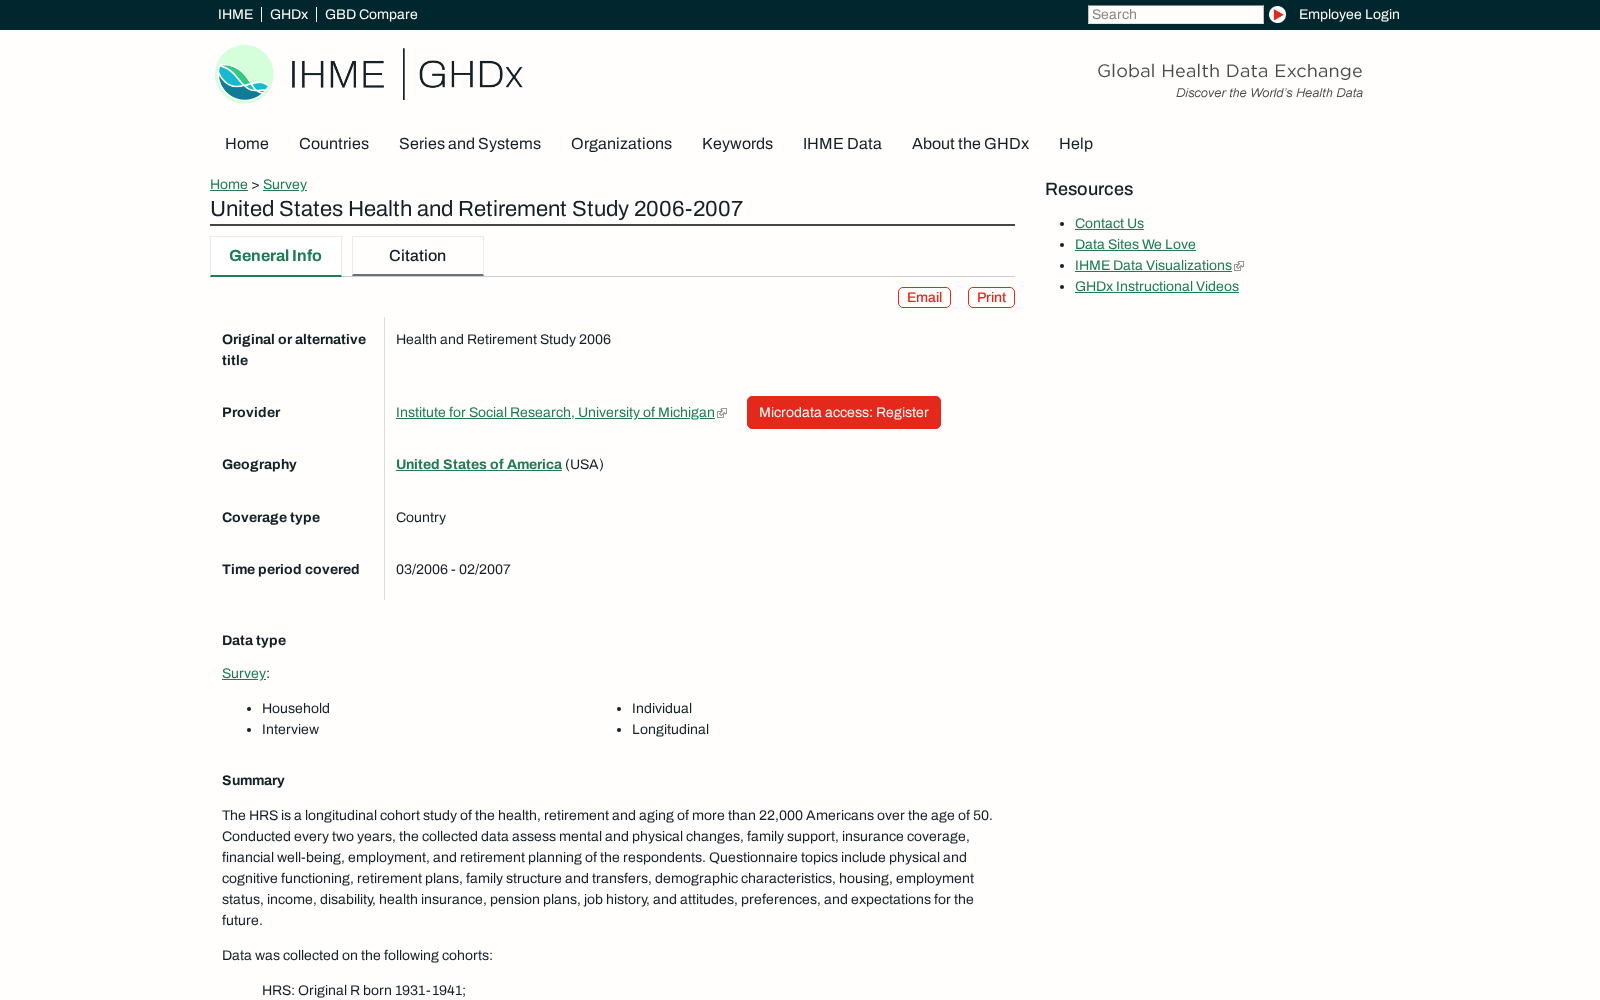The width and height of the screenshot is (1600, 1000).
Task: Open IHME Data menu item
Action: 842,144
